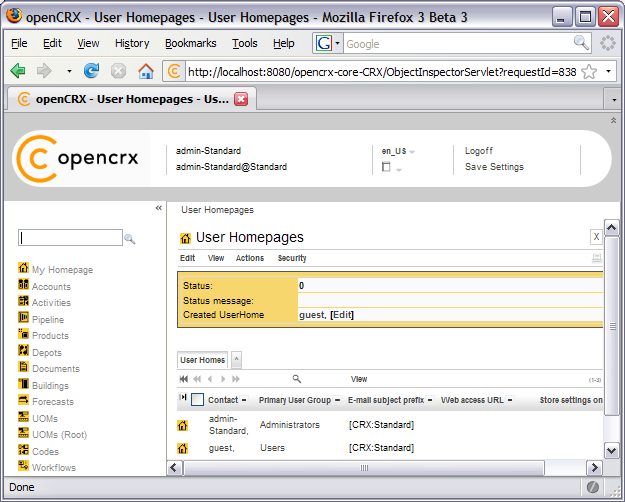Open the Bookmarks menu
The height and width of the screenshot is (502, 625).
[x=191, y=43]
